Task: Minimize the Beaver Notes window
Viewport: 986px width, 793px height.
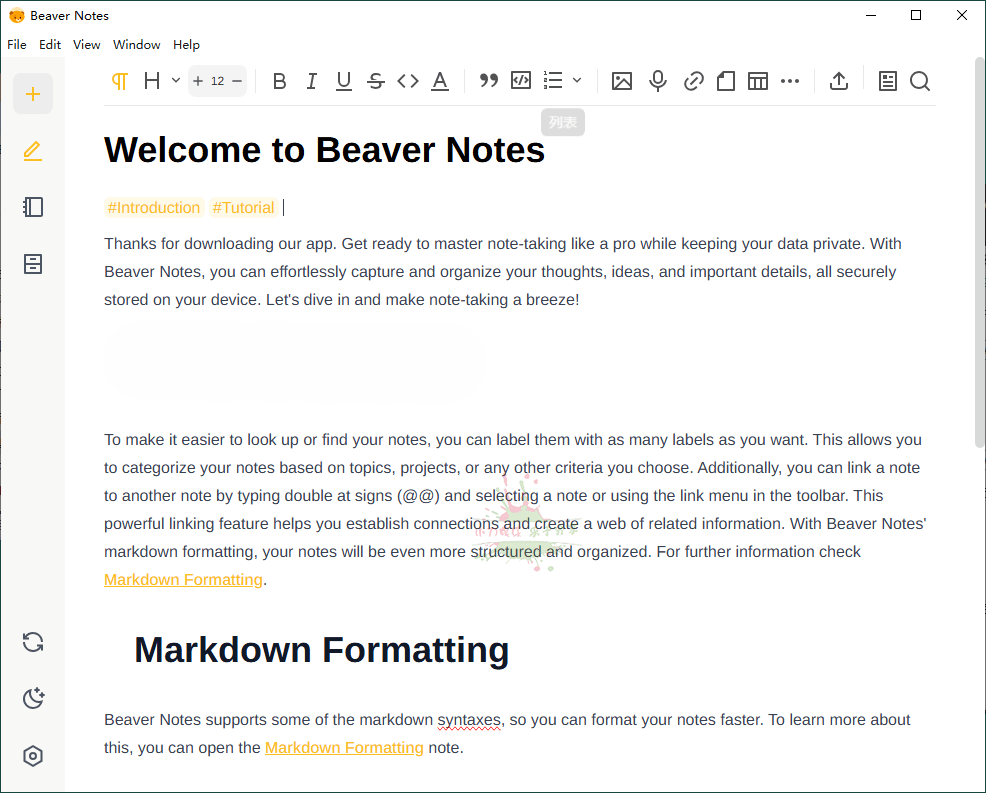Action: coord(871,15)
